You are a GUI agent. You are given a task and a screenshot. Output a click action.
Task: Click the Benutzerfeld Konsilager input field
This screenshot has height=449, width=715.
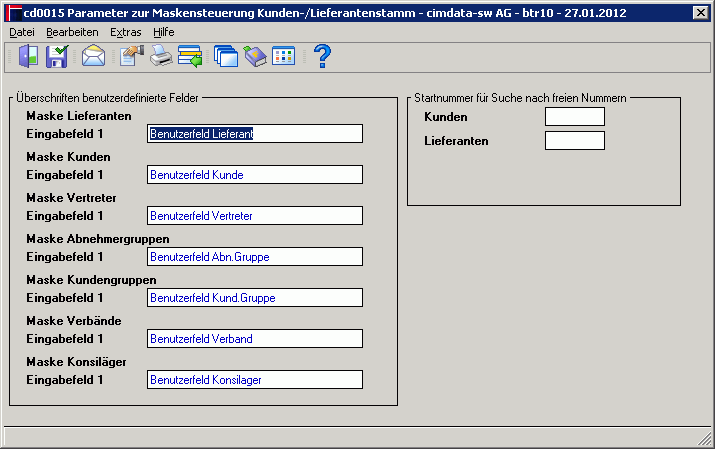point(255,380)
